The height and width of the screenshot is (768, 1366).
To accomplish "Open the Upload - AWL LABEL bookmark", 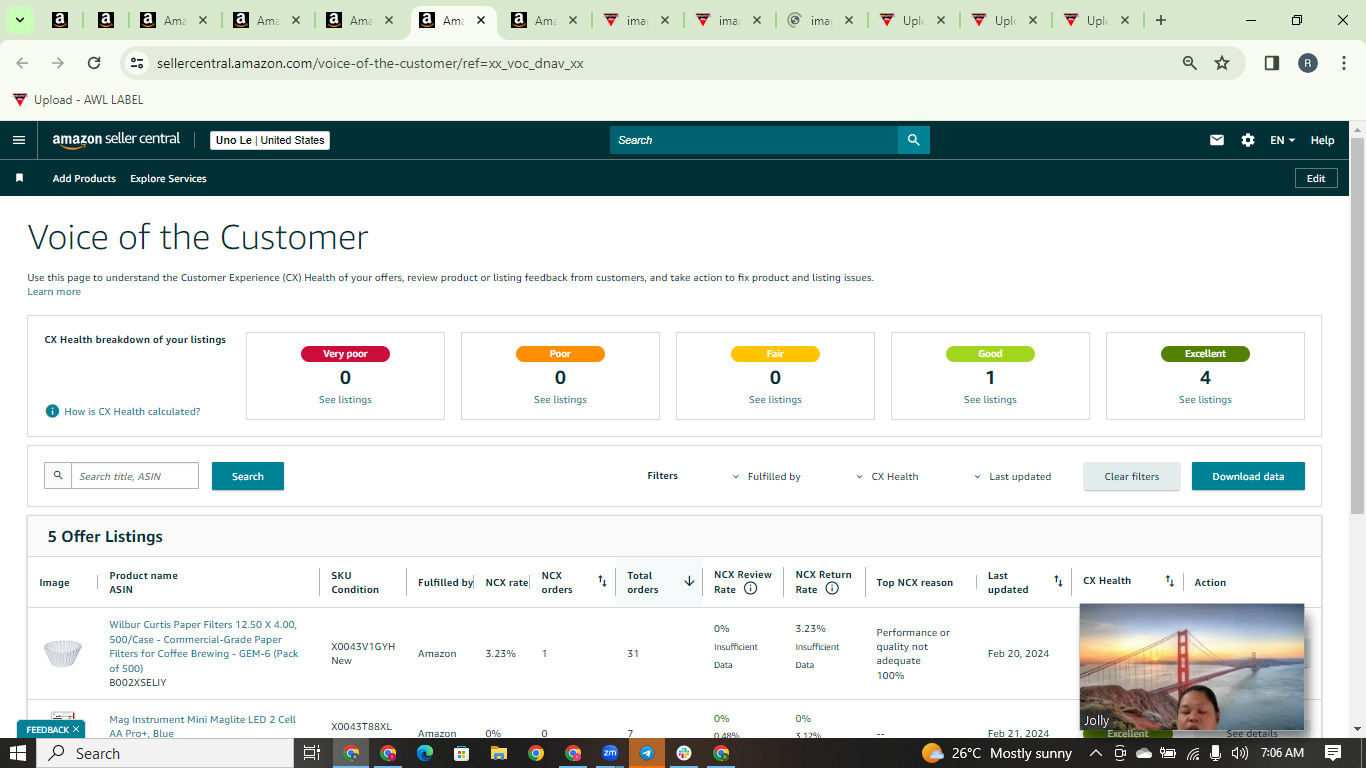I will pyautogui.click(x=78, y=100).
